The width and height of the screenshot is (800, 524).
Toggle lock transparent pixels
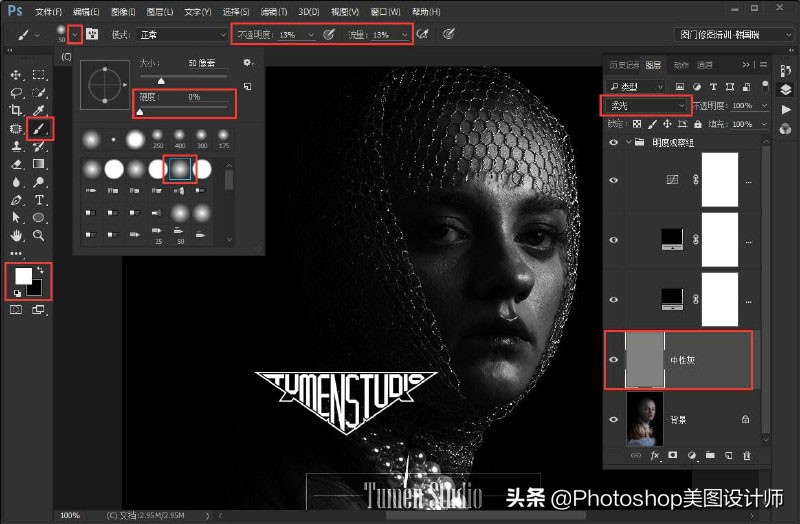coord(637,124)
